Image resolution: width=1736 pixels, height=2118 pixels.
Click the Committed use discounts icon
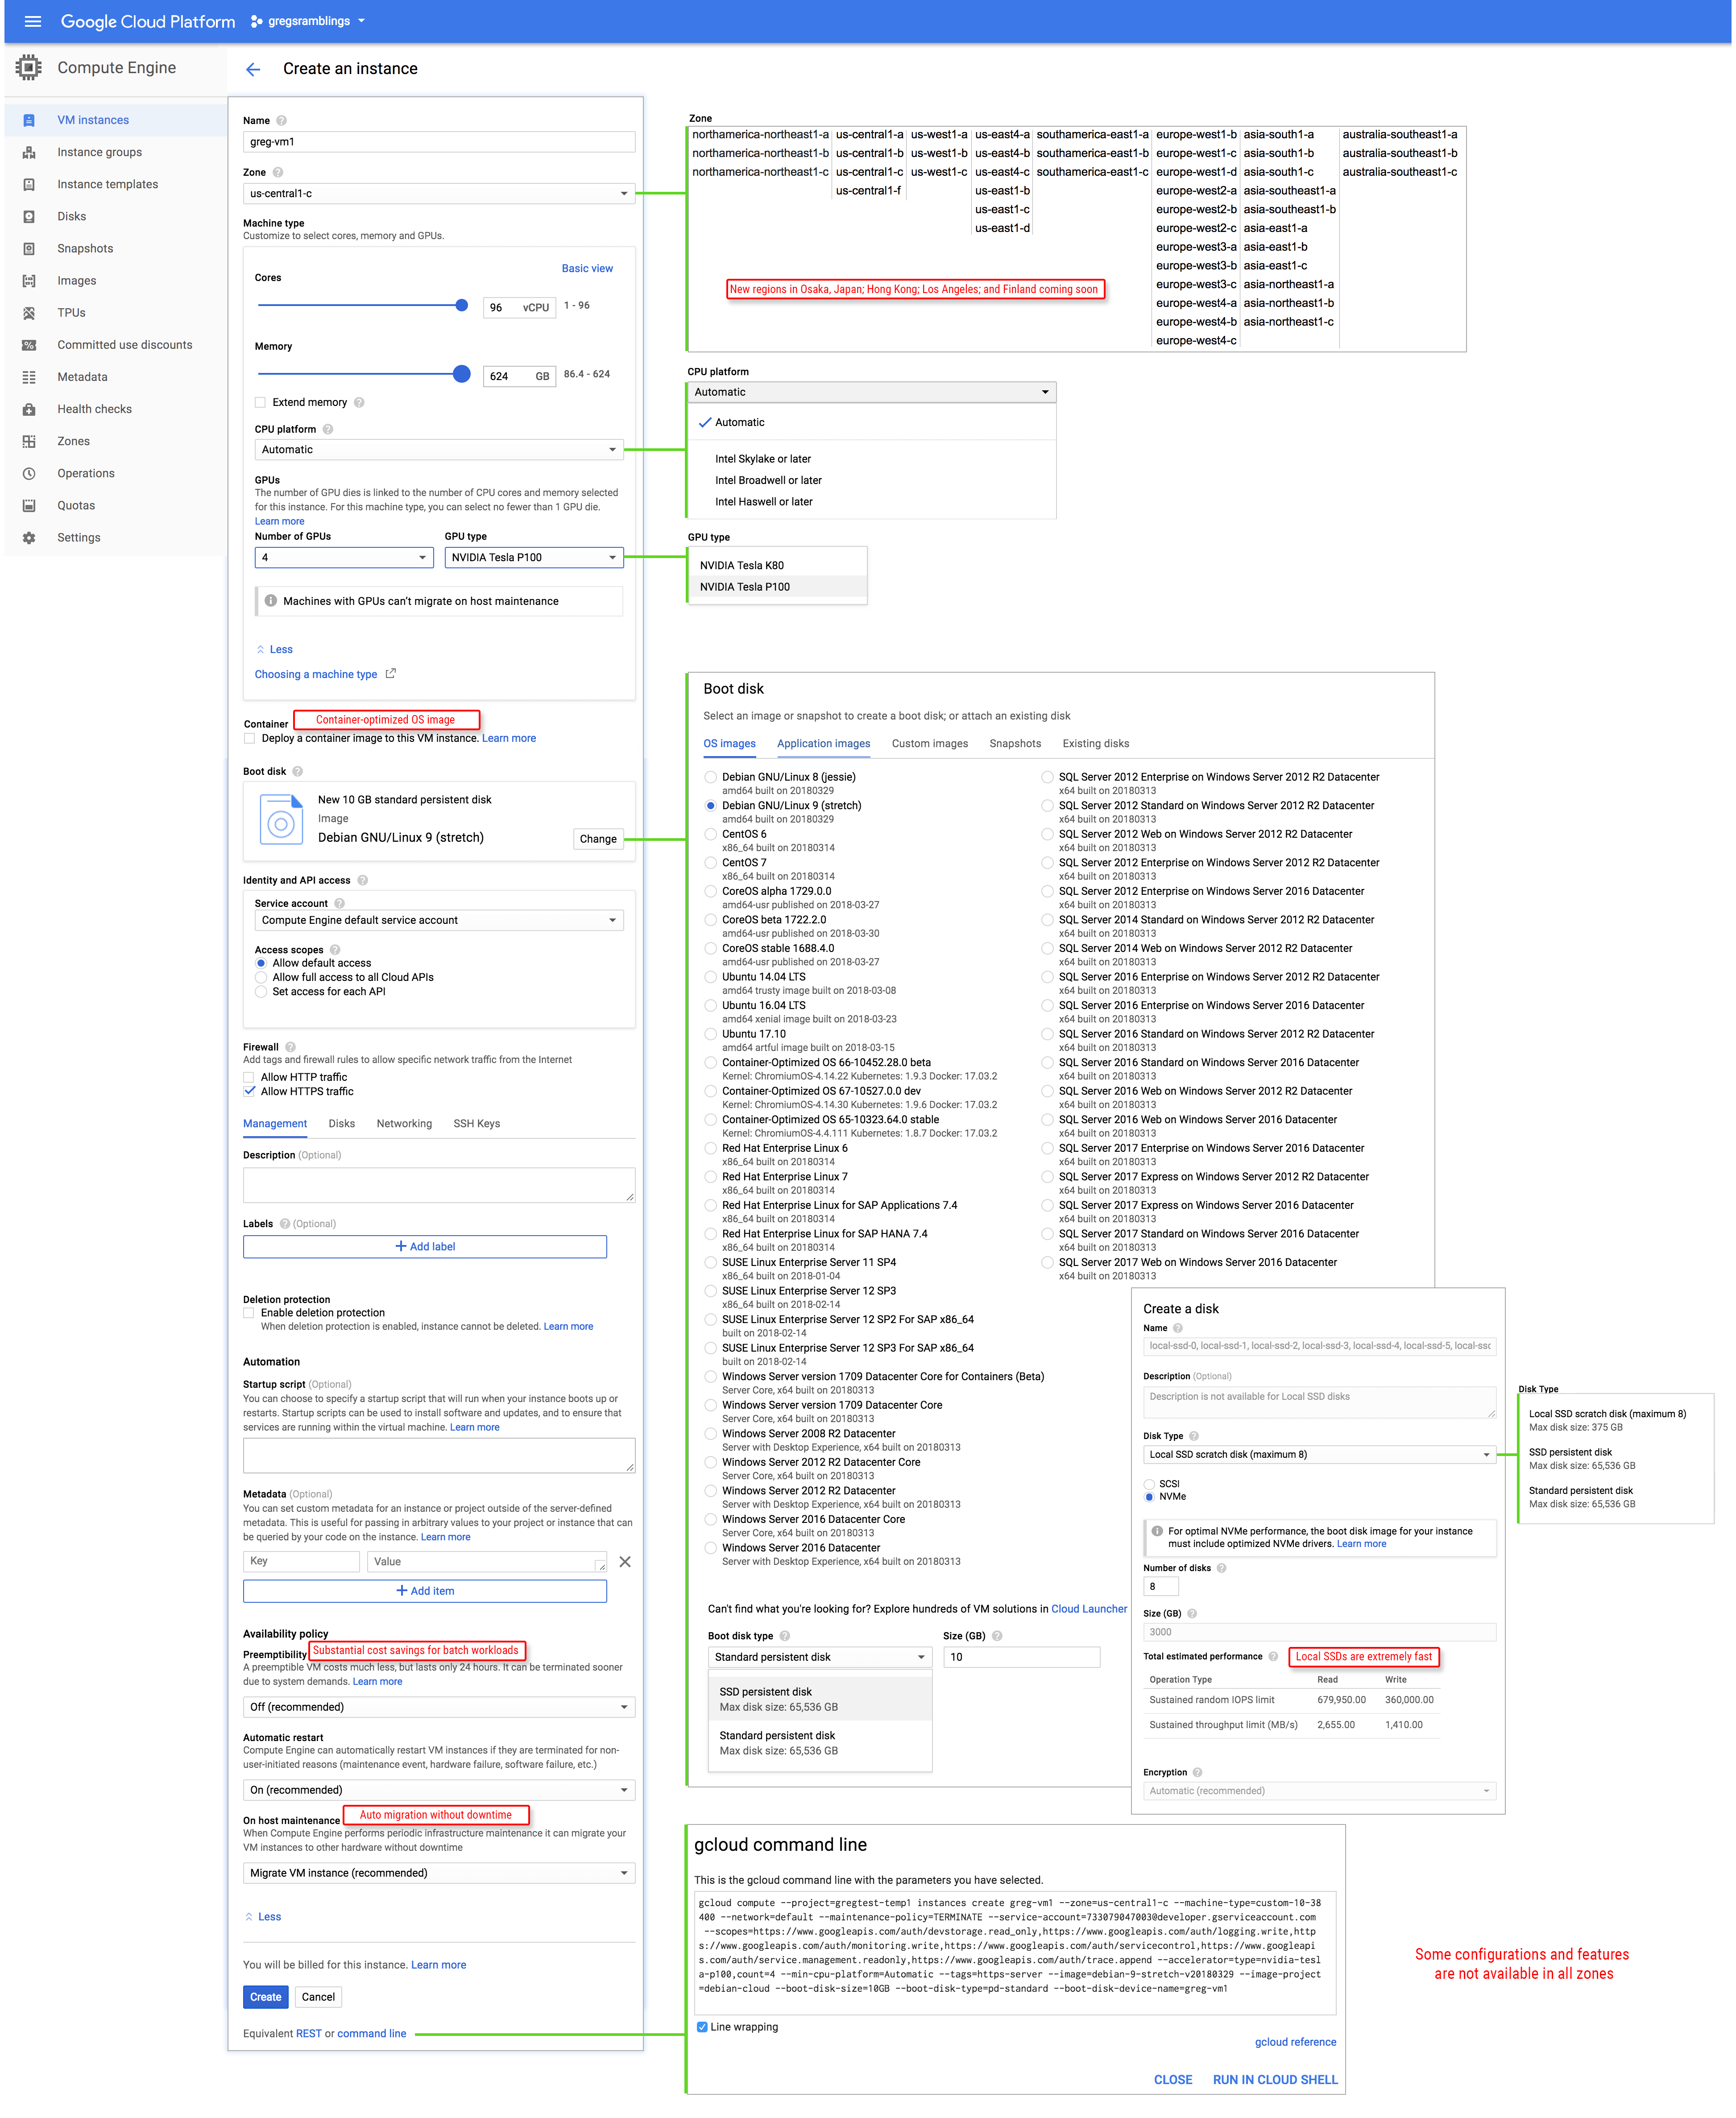tap(29, 345)
